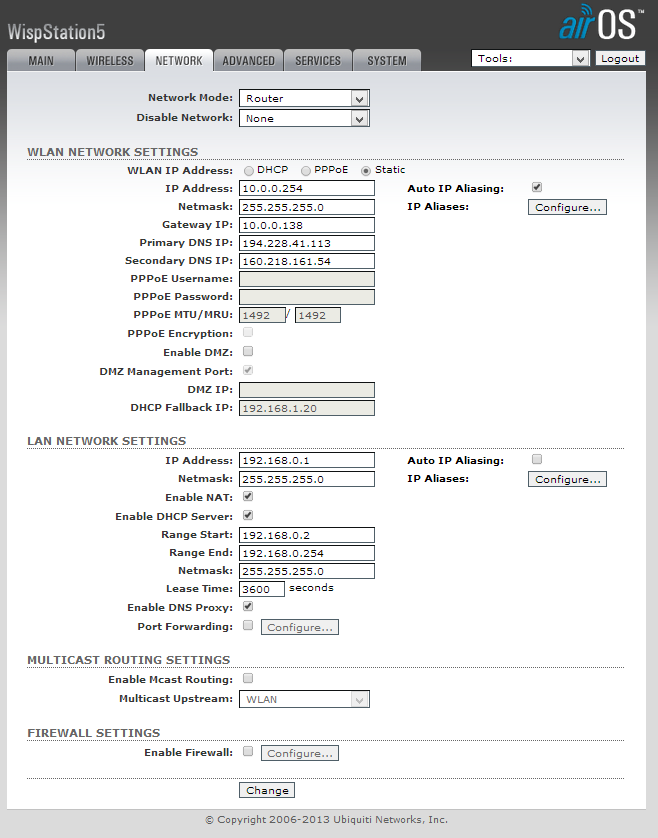Image resolution: width=658 pixels, height=838 pixels.
Task: Open the Tools dropdown
Action: pos(530,58)
